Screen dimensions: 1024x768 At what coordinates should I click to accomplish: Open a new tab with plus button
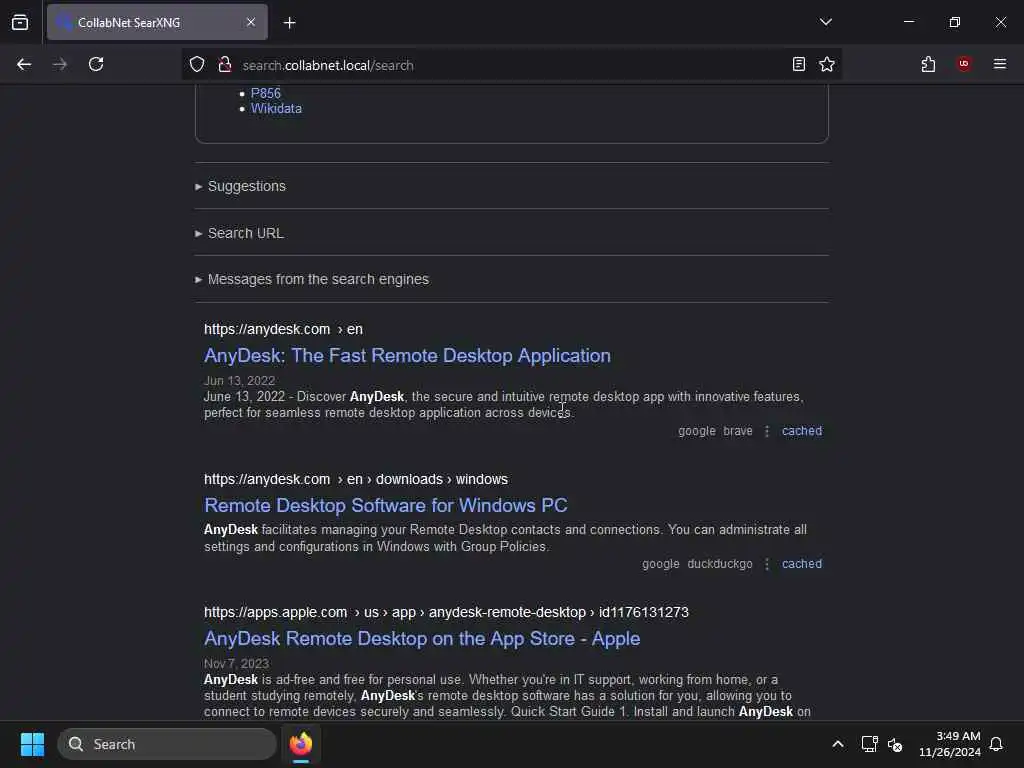tap(290, 23)
